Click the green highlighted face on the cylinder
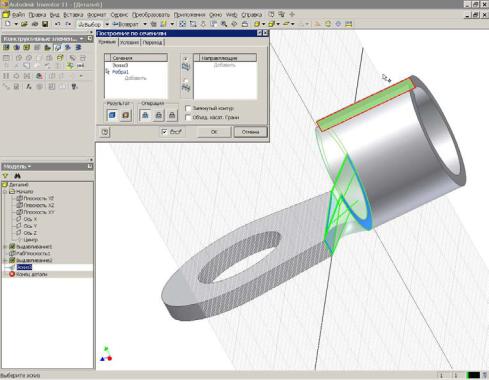This screenshot has width=489, height=380. pyautogui.click(x=365, y=104)
